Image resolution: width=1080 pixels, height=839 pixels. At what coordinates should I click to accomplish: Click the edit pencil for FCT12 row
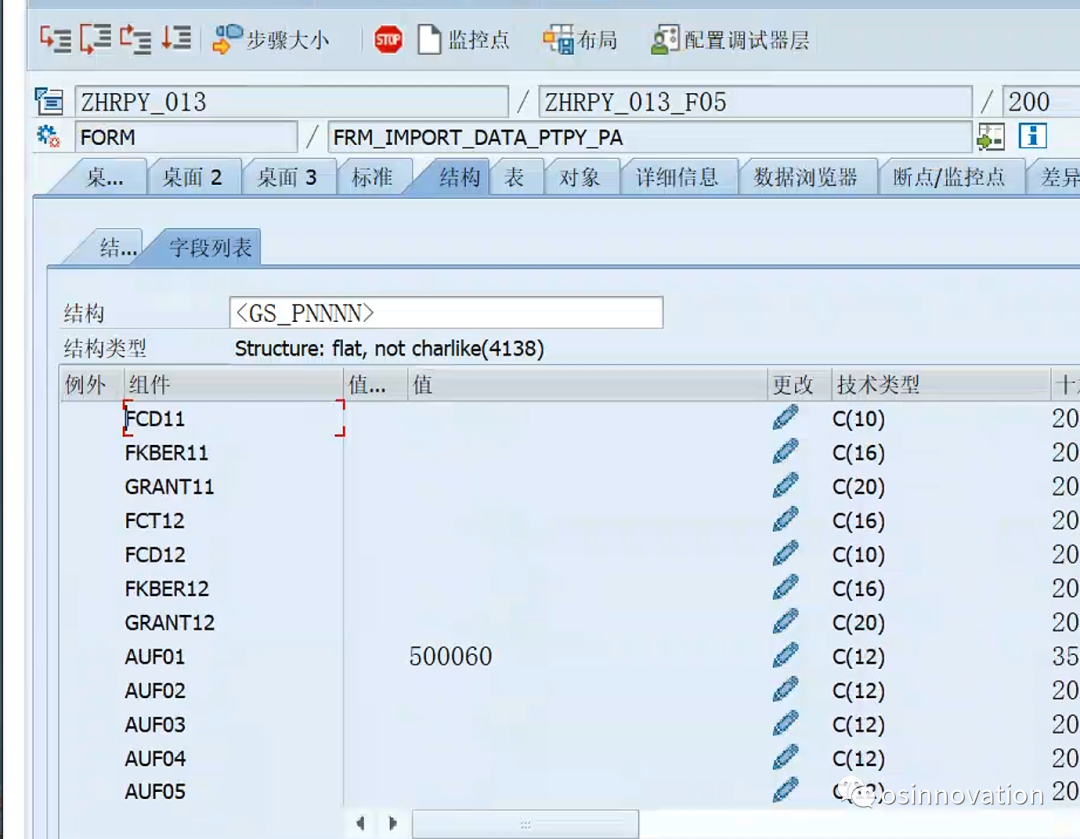[x=785, y=519]
